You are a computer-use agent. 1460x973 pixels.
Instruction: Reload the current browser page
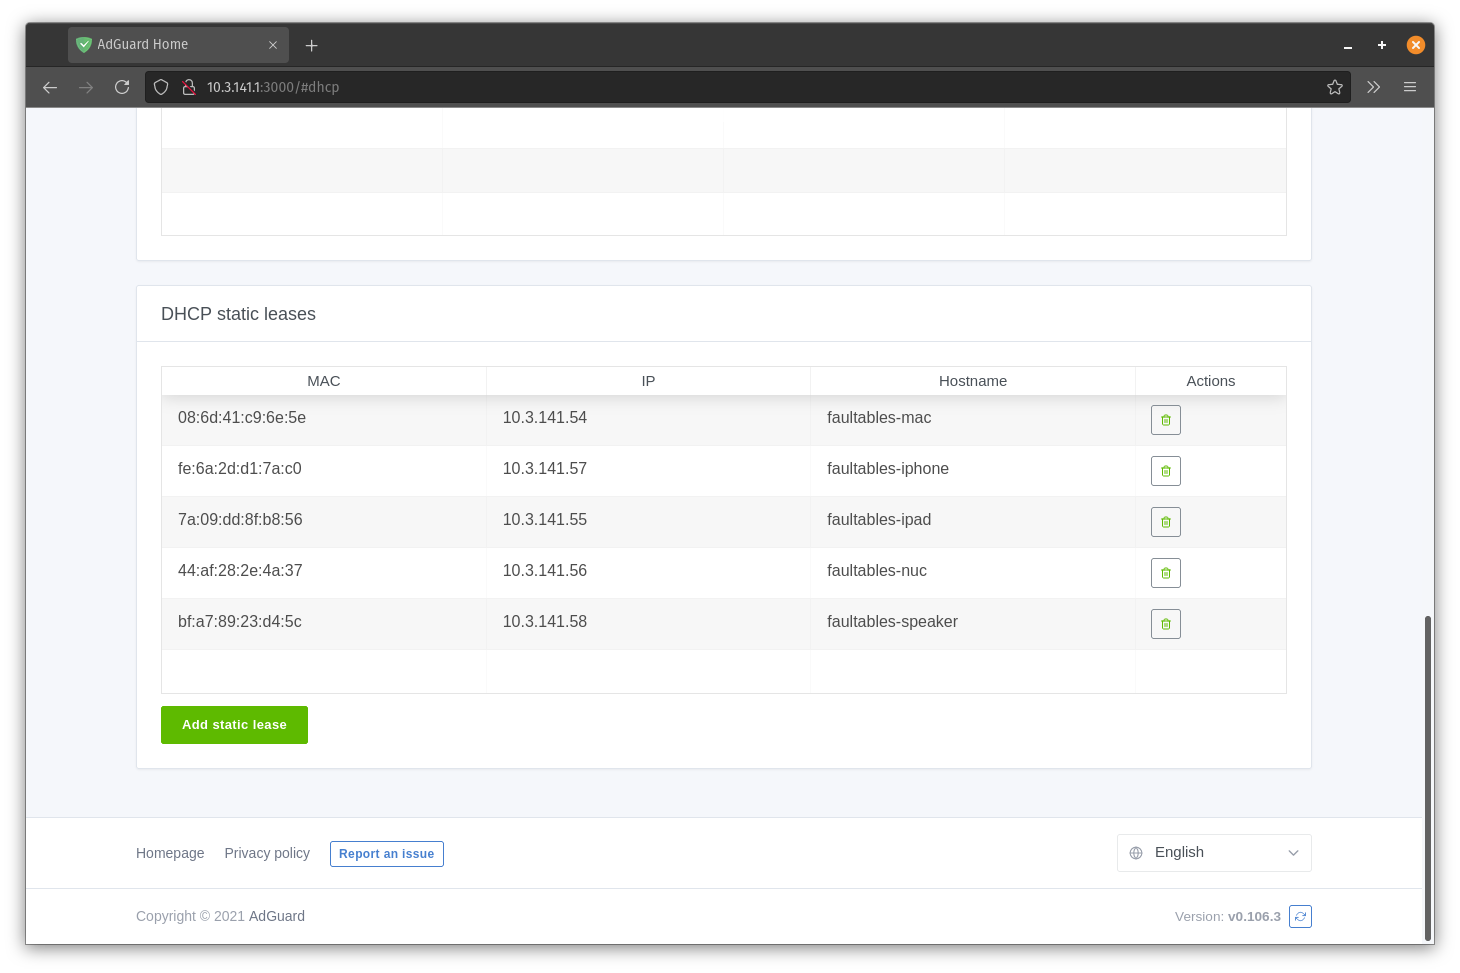click(x=122, y=87)
